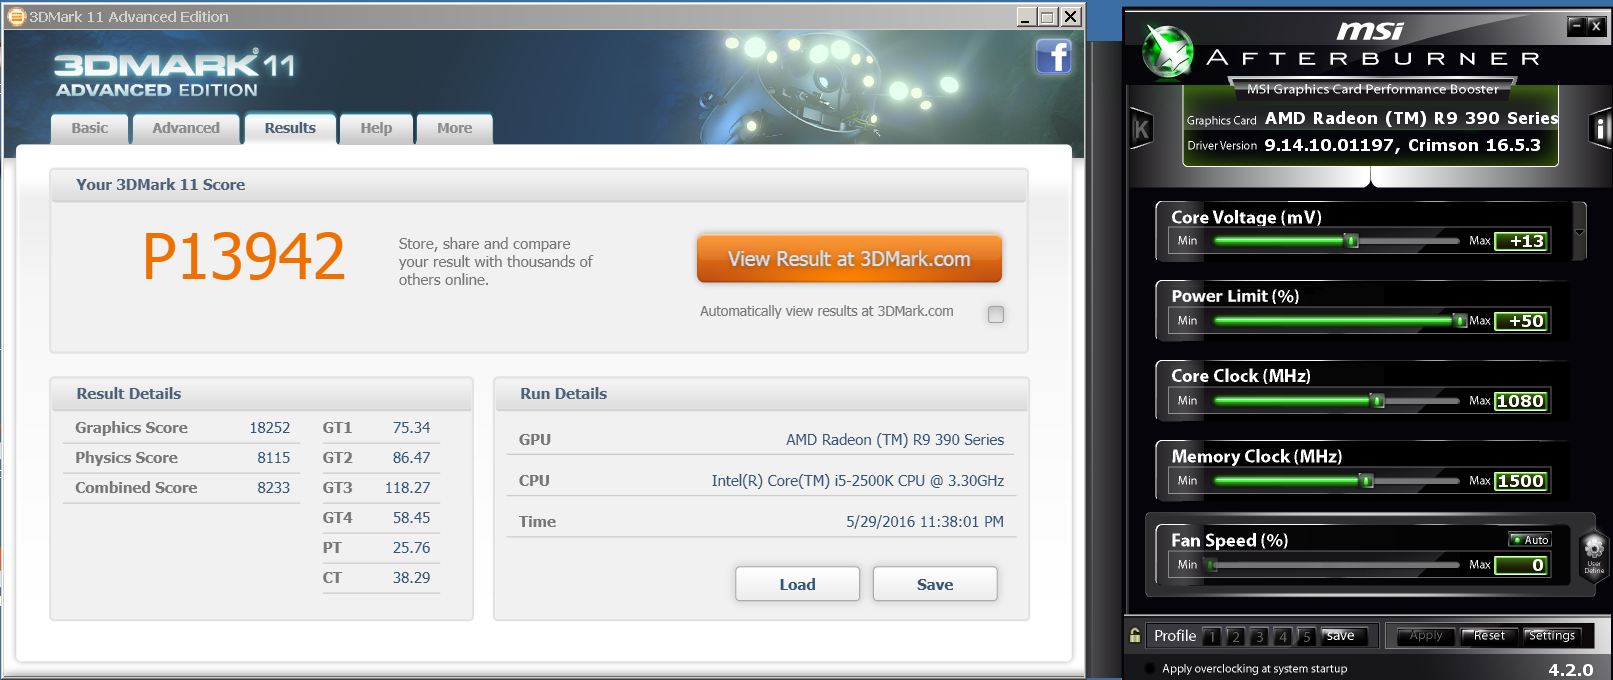Click the Core Clock 1080 value field
This screenshot has height=680, width=1613.
[x=1522, y=401]
